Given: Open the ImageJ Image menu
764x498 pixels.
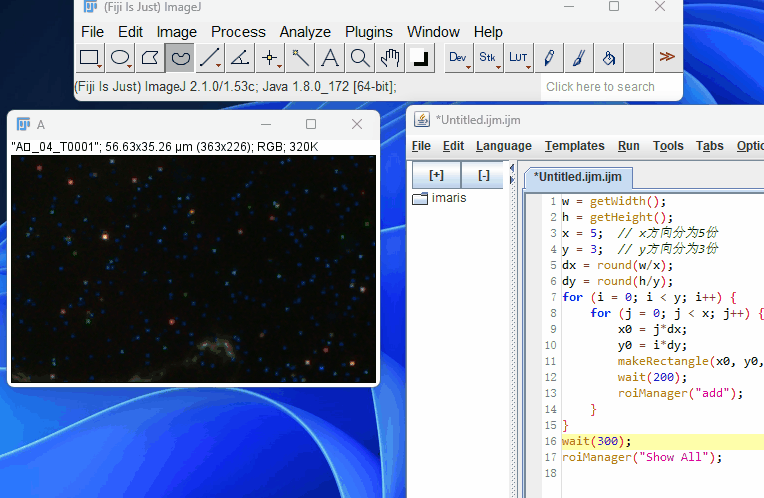Looking at the screenshot, I should [176, 32].
